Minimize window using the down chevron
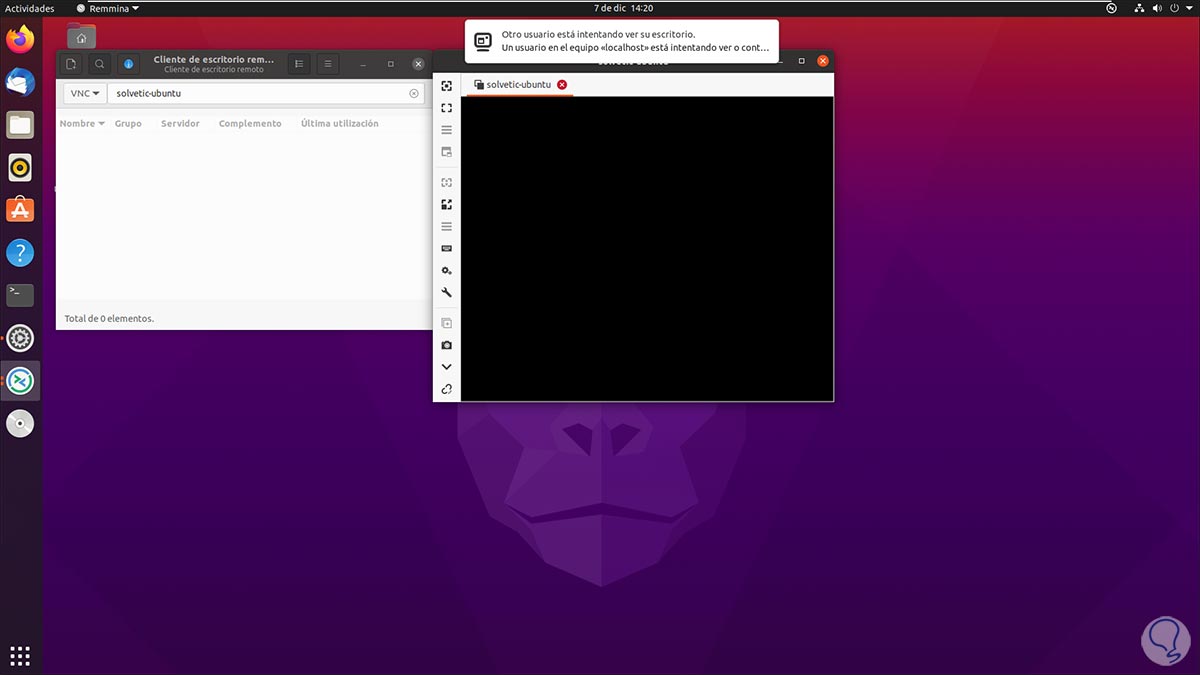The width and height of the screenshot is (1200, 675). coord(447,367)
